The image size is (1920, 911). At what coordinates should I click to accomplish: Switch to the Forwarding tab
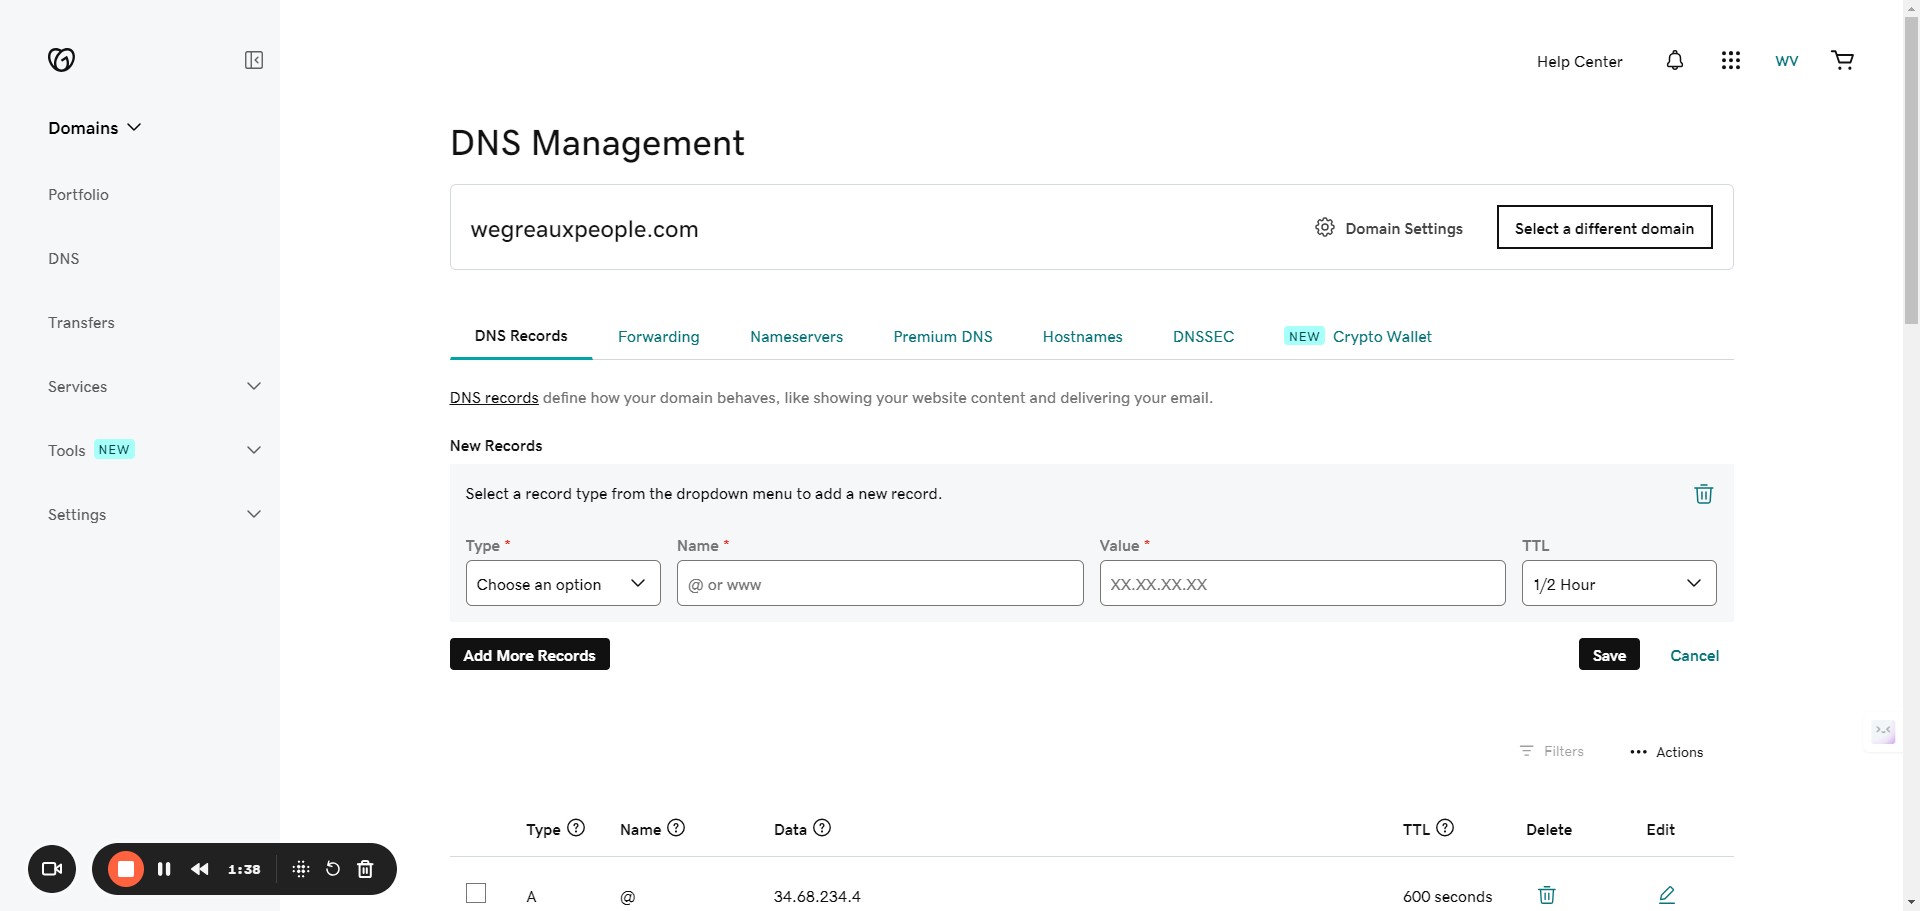coord(658,337)
